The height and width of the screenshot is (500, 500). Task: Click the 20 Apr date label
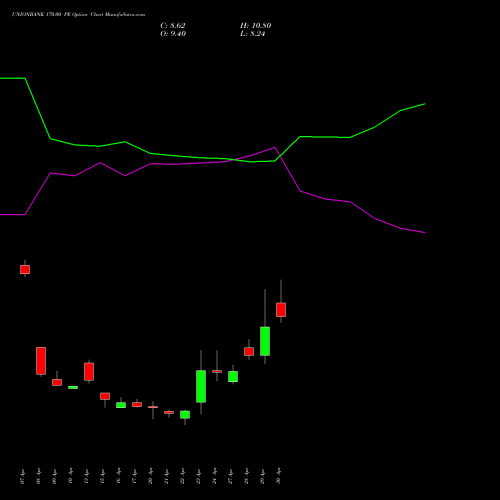(x=150, y=476)
